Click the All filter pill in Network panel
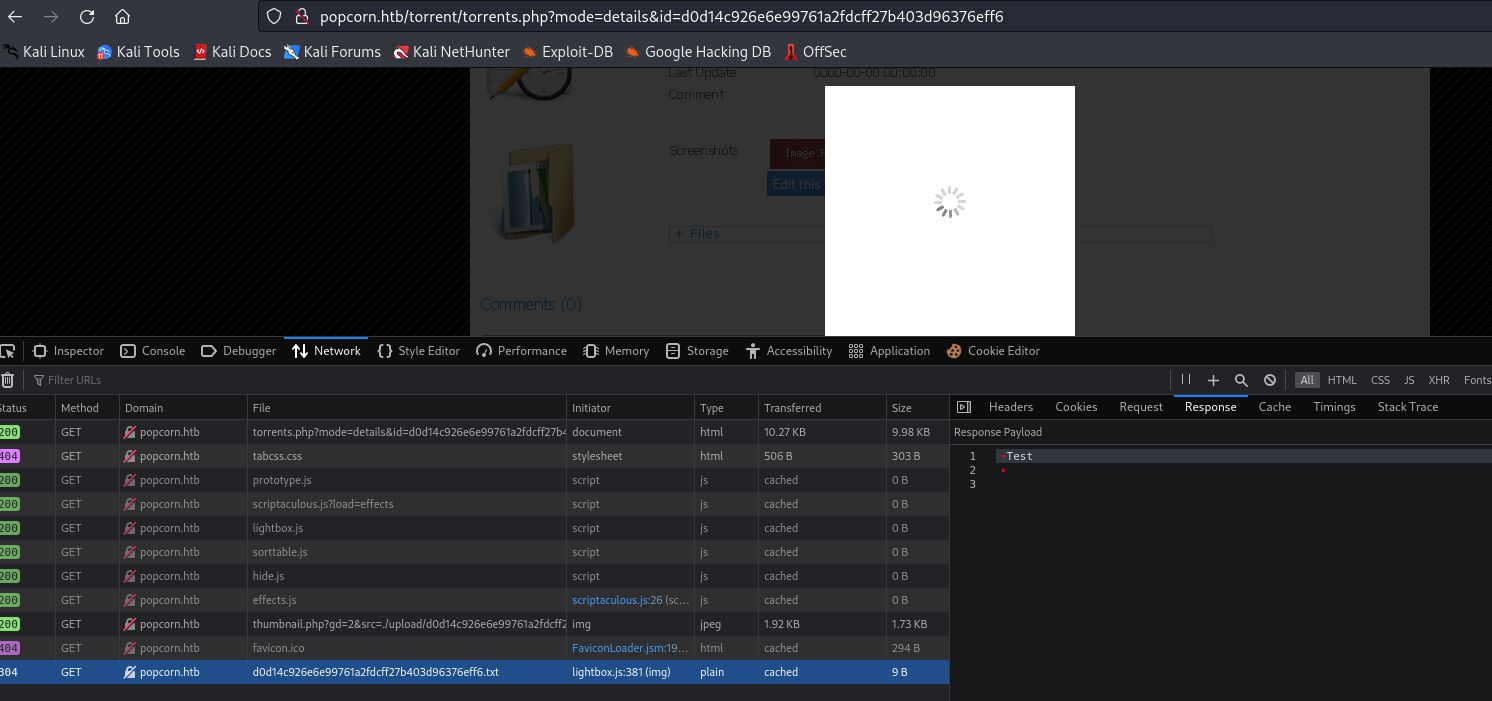 (x=1307, y=380)
